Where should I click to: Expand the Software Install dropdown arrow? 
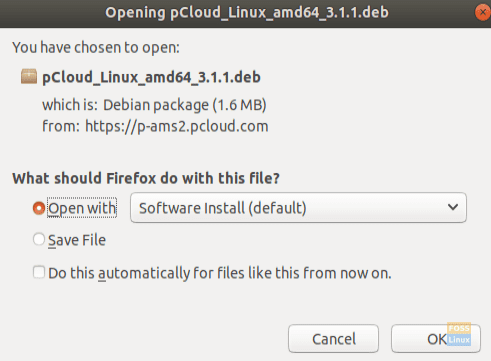point(453,207)
